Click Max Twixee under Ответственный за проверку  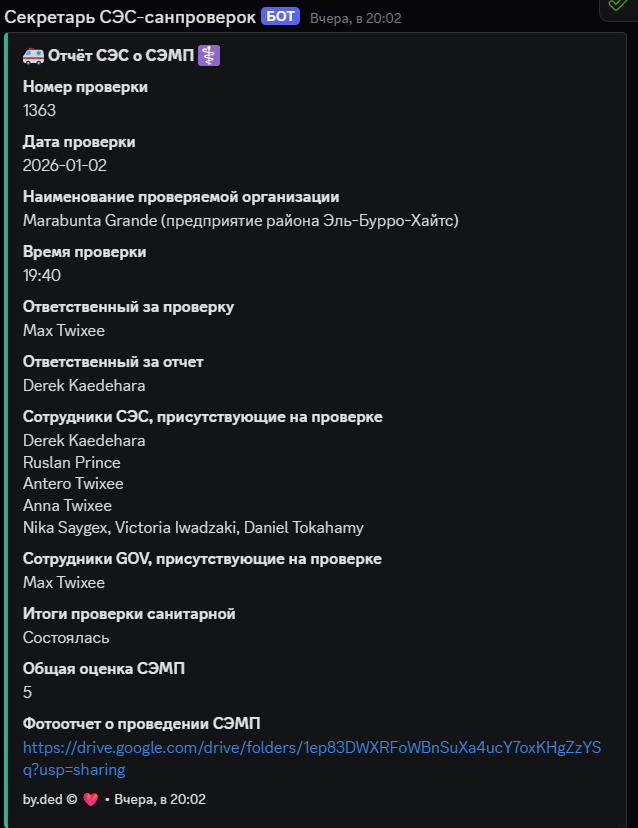click(64, 330)
